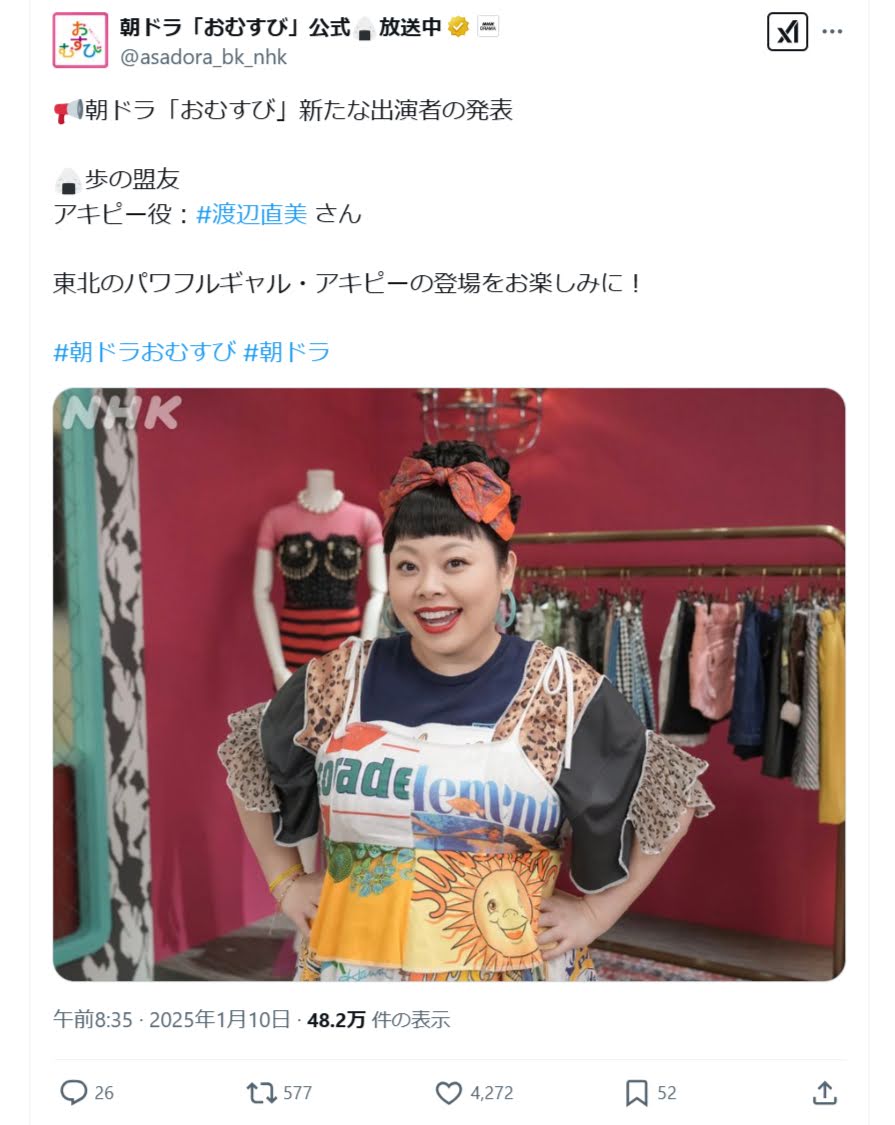Click the post timestamp 午前8:35 2025年1月10日
The width and height of the screenshot is (895, 1125).
tap(172, 1020)
